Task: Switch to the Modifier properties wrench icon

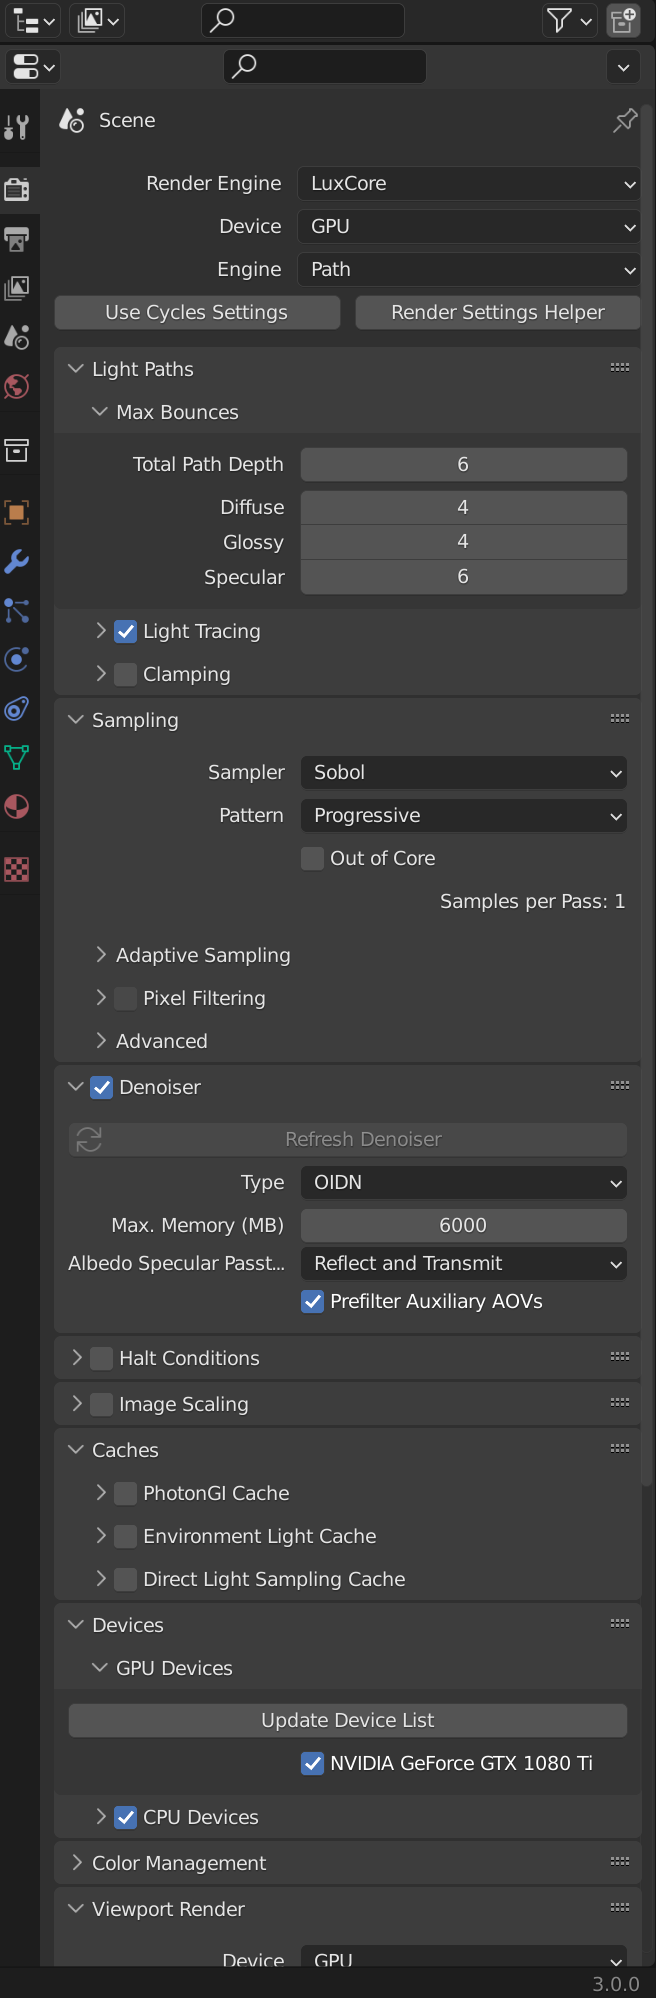Action: pyautogui.click(x=17, y=561)
